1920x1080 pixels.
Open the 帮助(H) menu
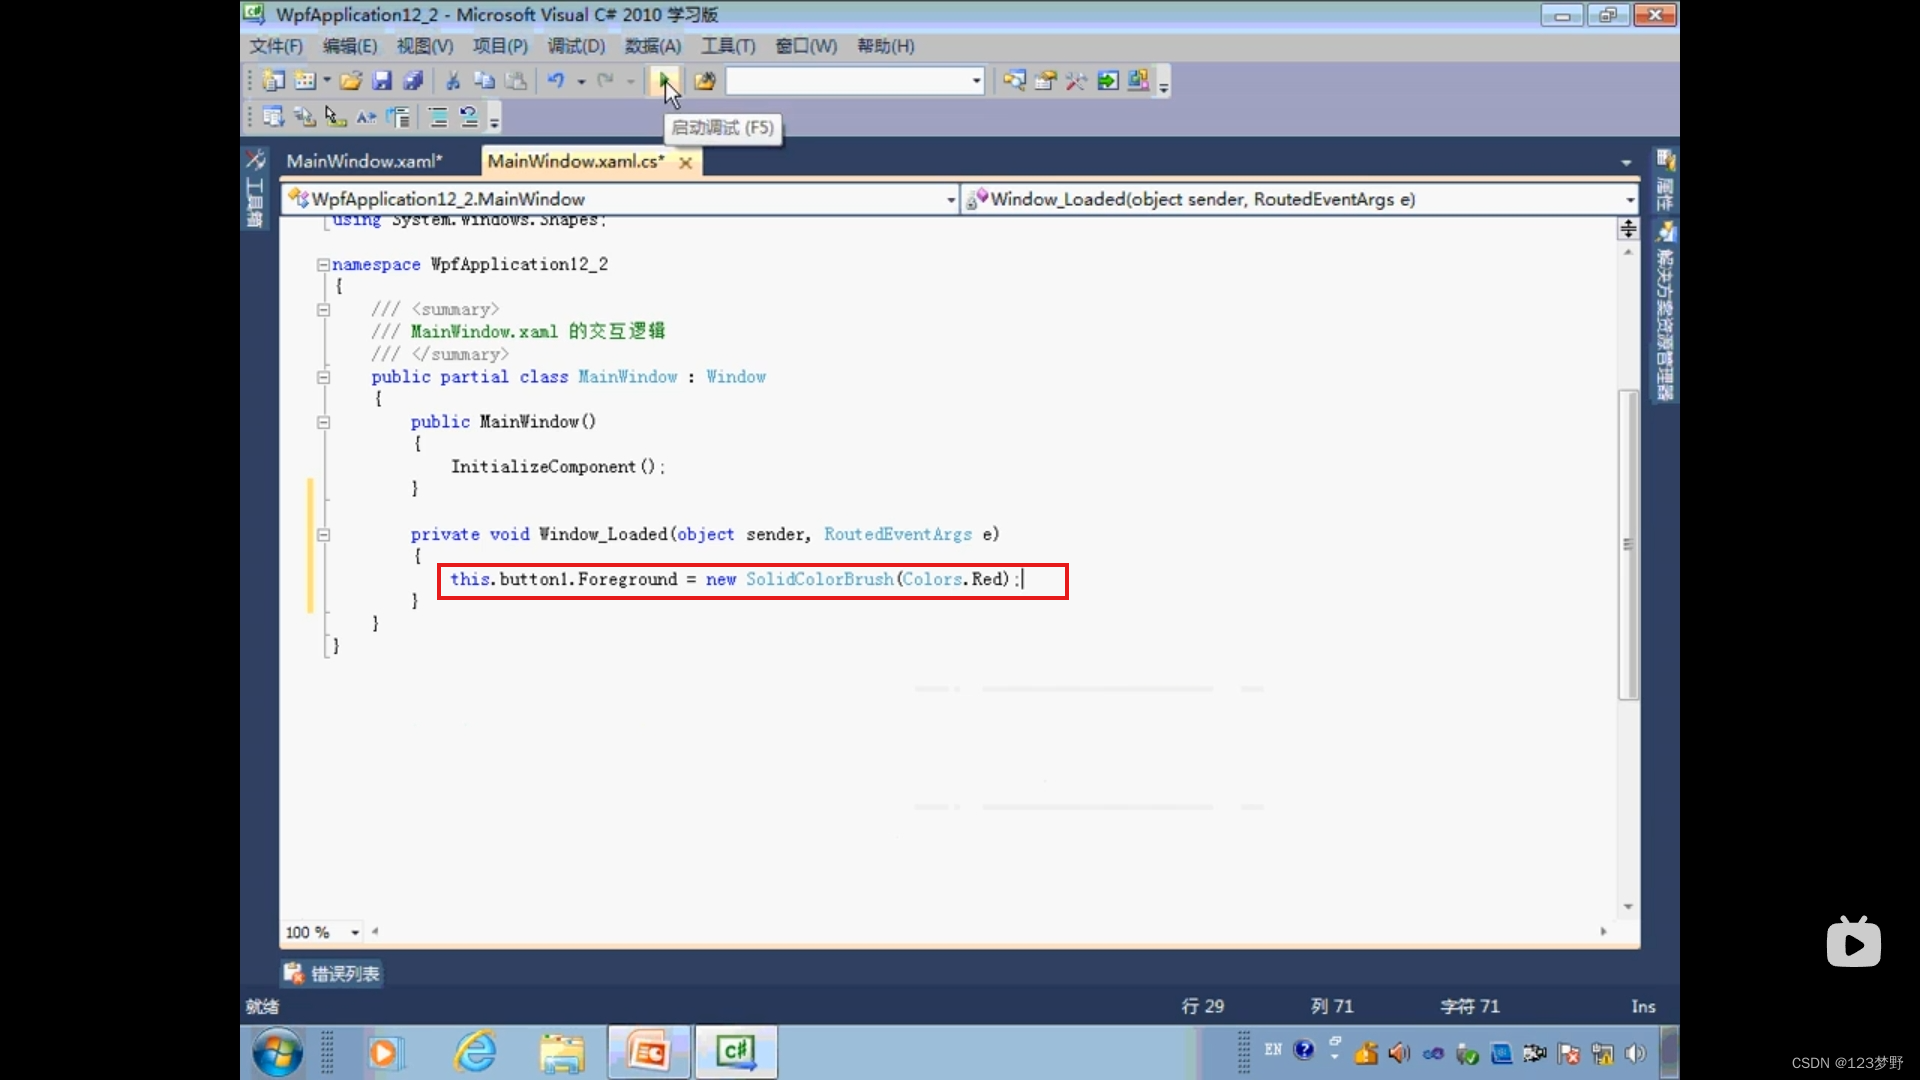(885, 46)
